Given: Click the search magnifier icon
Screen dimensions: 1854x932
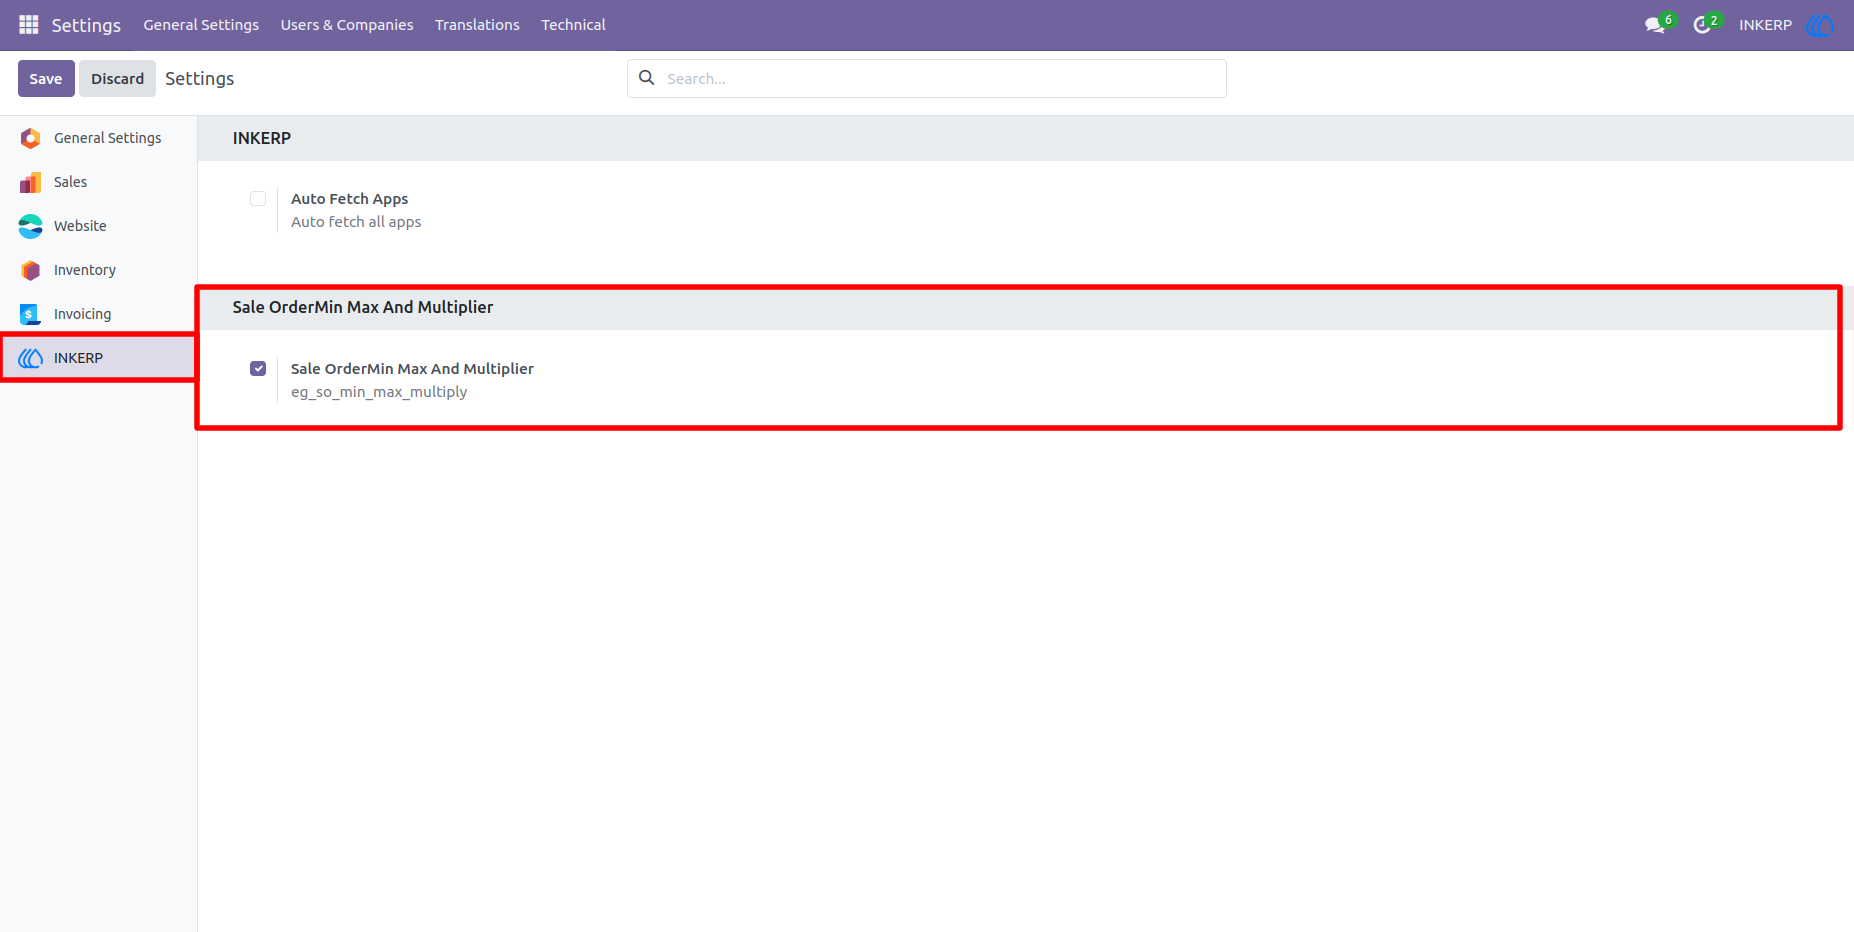Looking at the screenshot, I should [647, 78].
